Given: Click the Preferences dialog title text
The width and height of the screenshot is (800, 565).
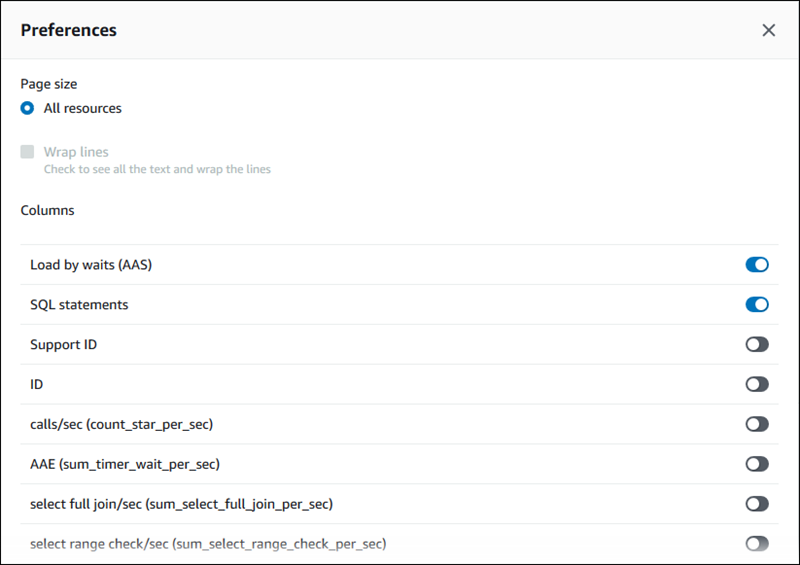Looking at the screenshot, I should (69, 30).
